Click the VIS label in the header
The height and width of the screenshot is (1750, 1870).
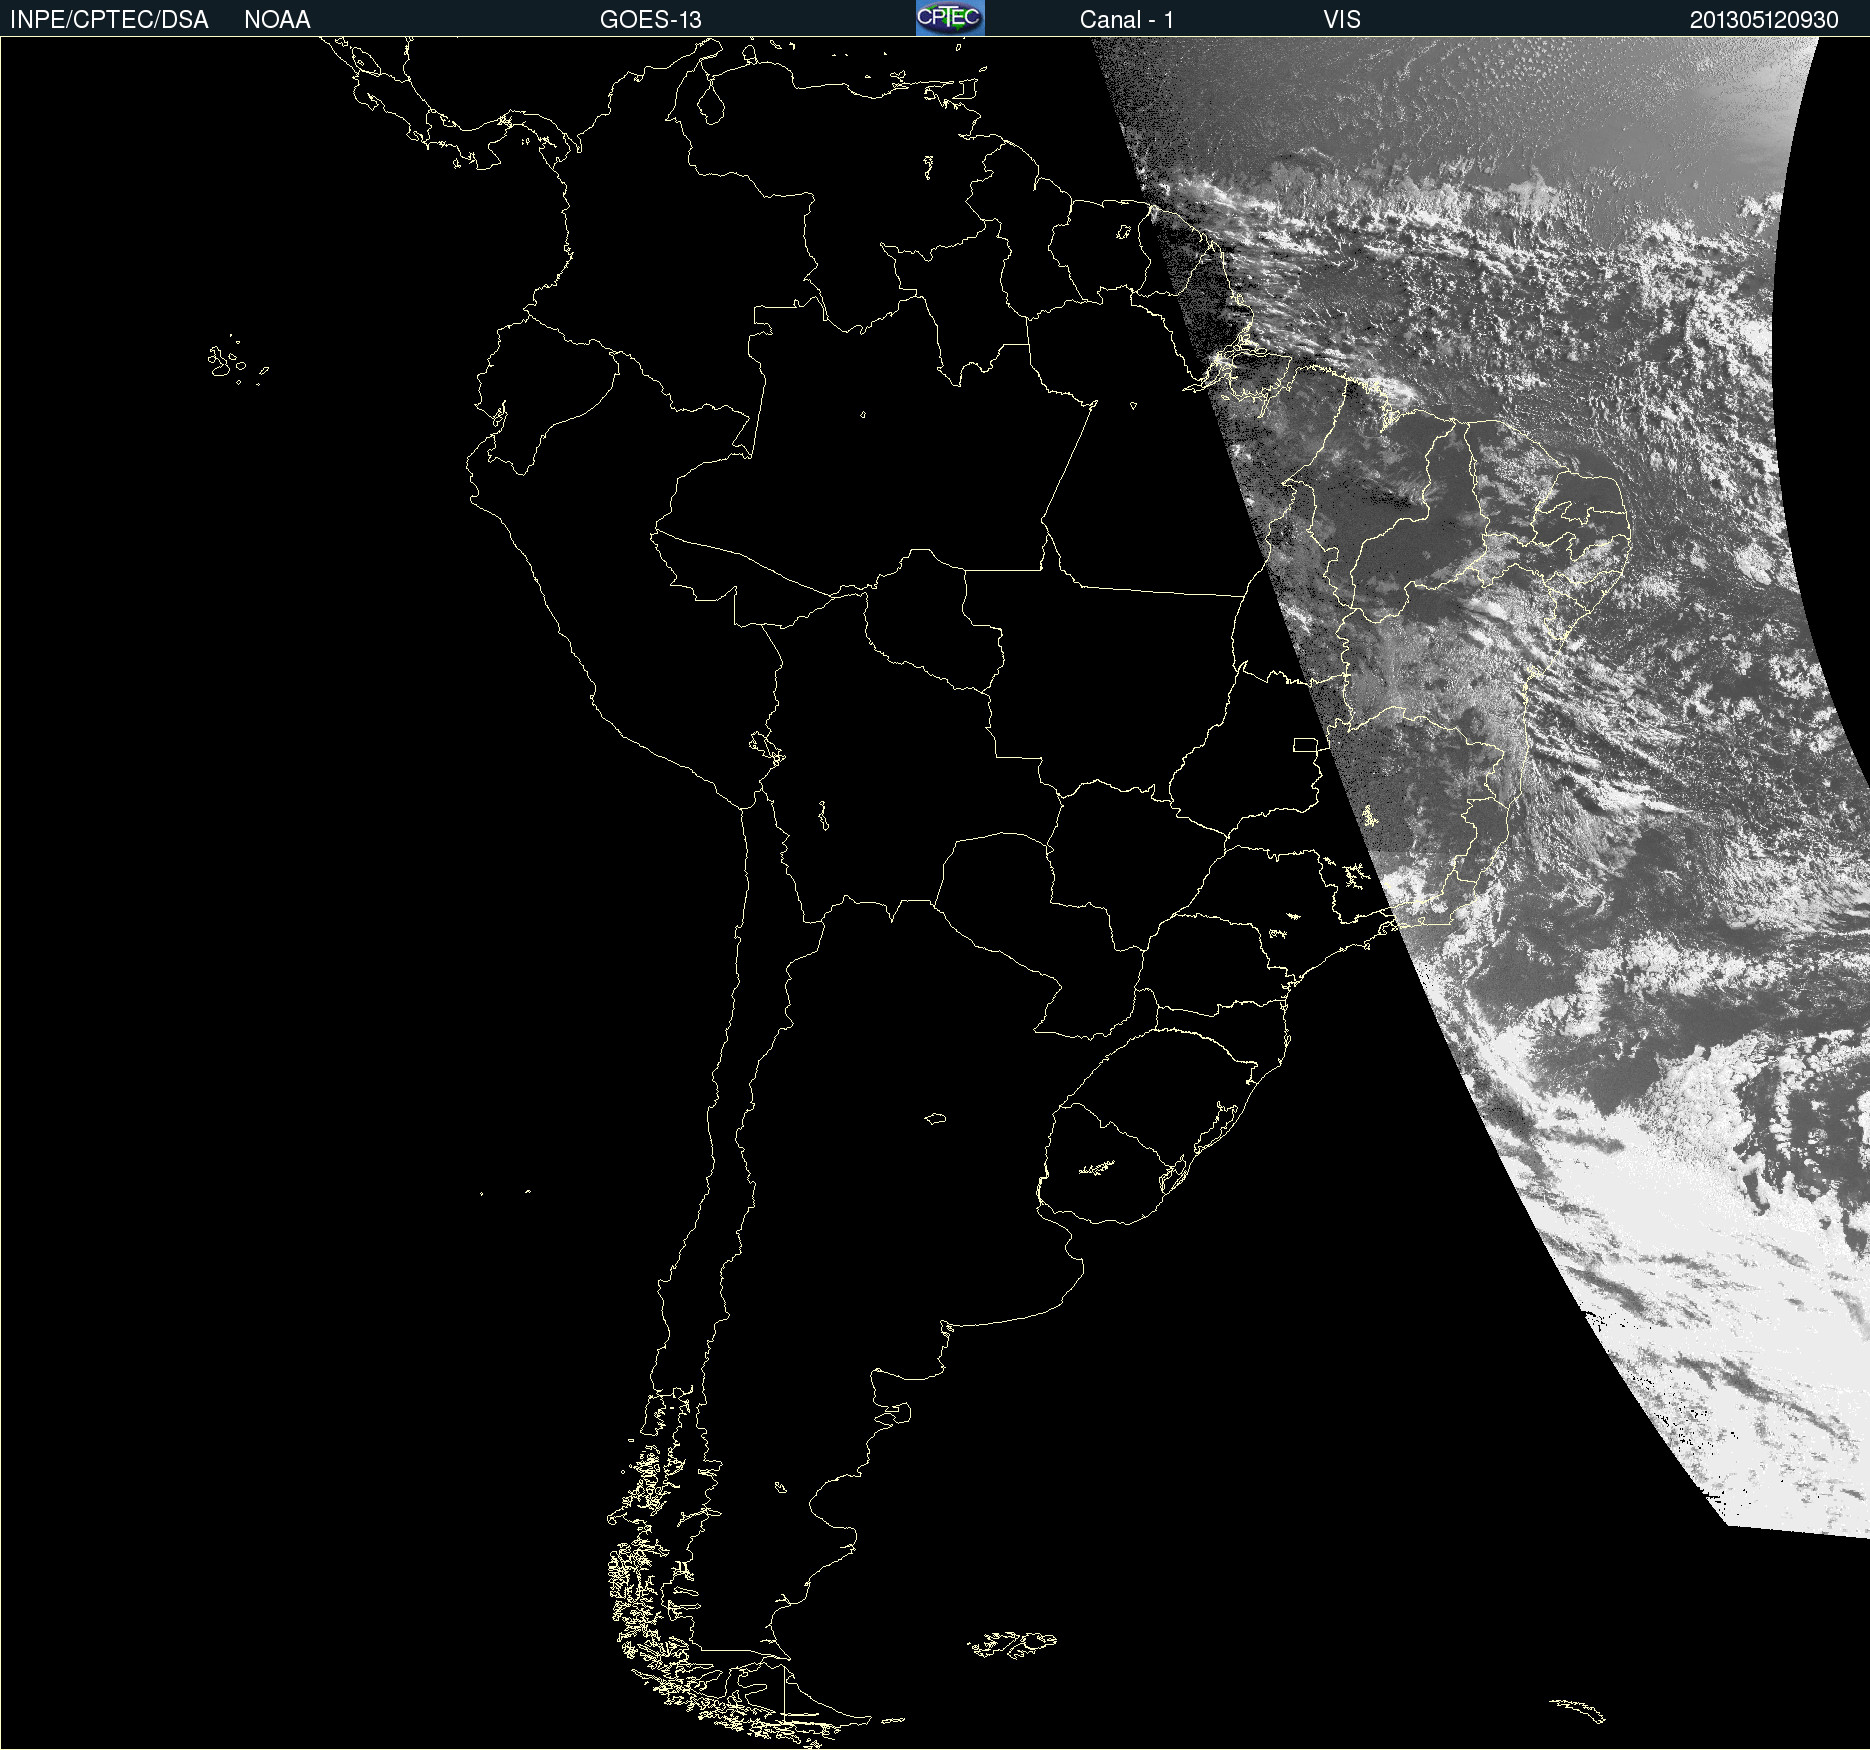click(1342, 20)
